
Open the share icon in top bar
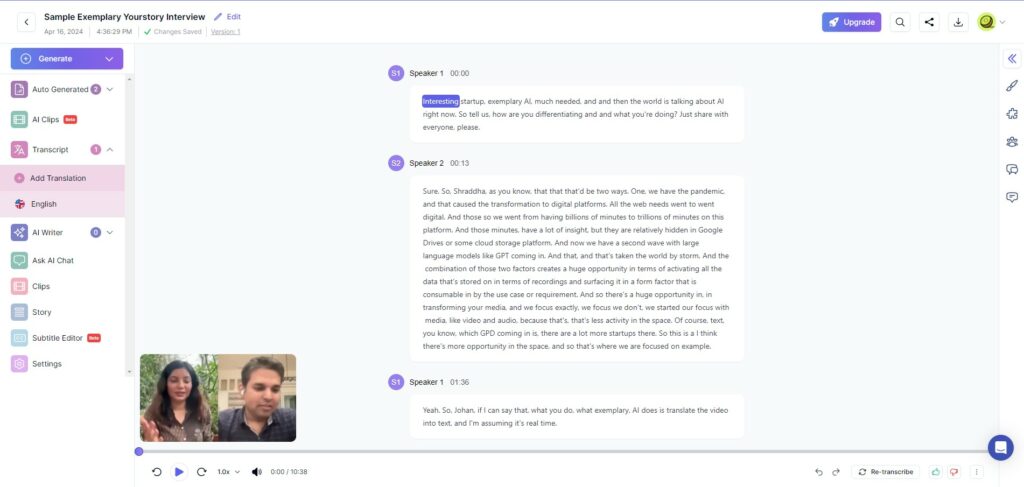pyautogui.click(x=929, y=22)
